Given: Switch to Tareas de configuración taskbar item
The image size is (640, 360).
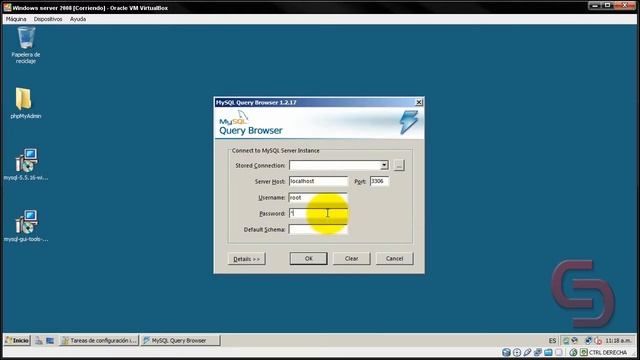Looking at the screenshot, I should click(99, 340).
